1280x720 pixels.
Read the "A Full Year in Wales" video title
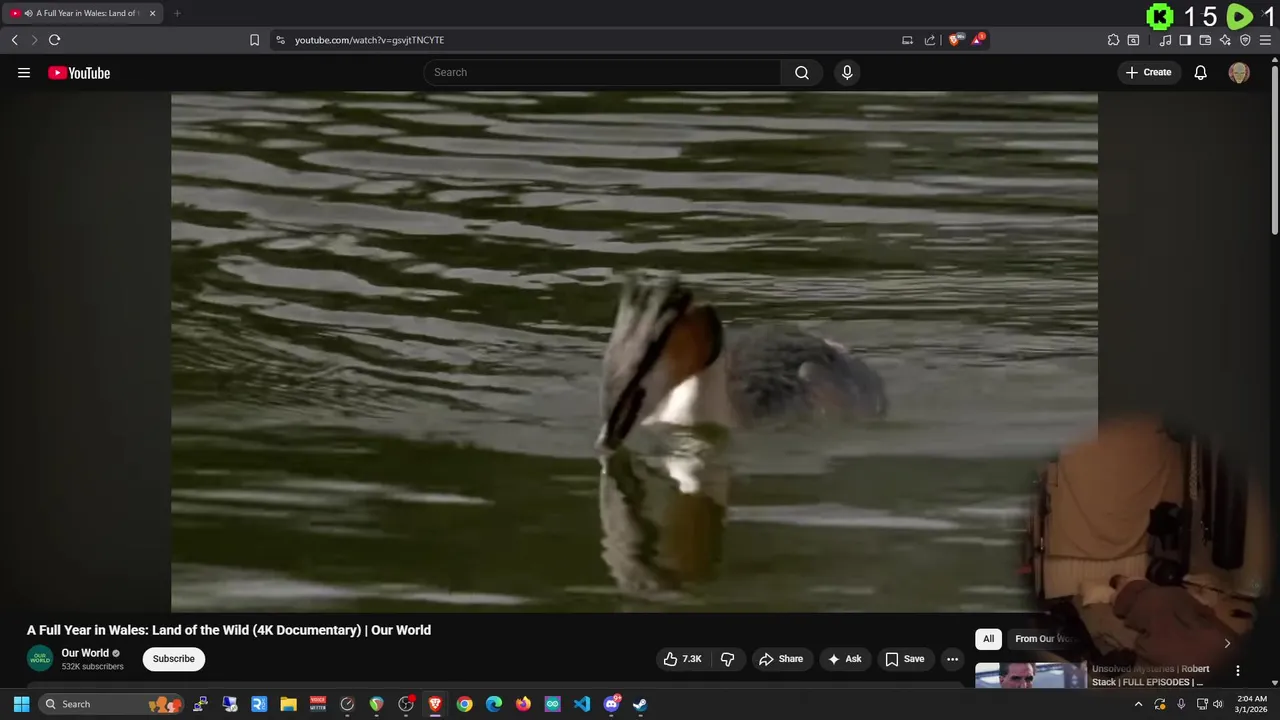coord(229,630)
